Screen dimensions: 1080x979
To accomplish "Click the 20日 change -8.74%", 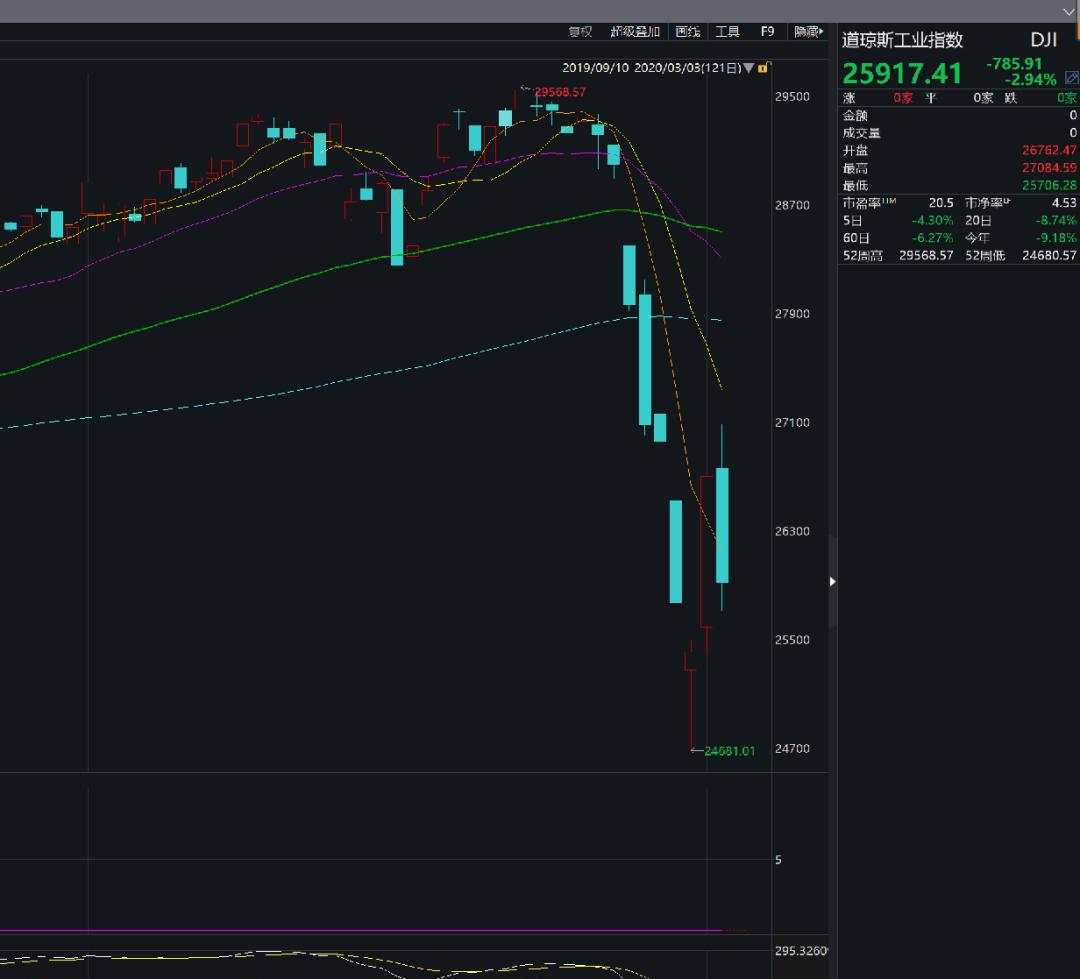I will point(1056,220).
